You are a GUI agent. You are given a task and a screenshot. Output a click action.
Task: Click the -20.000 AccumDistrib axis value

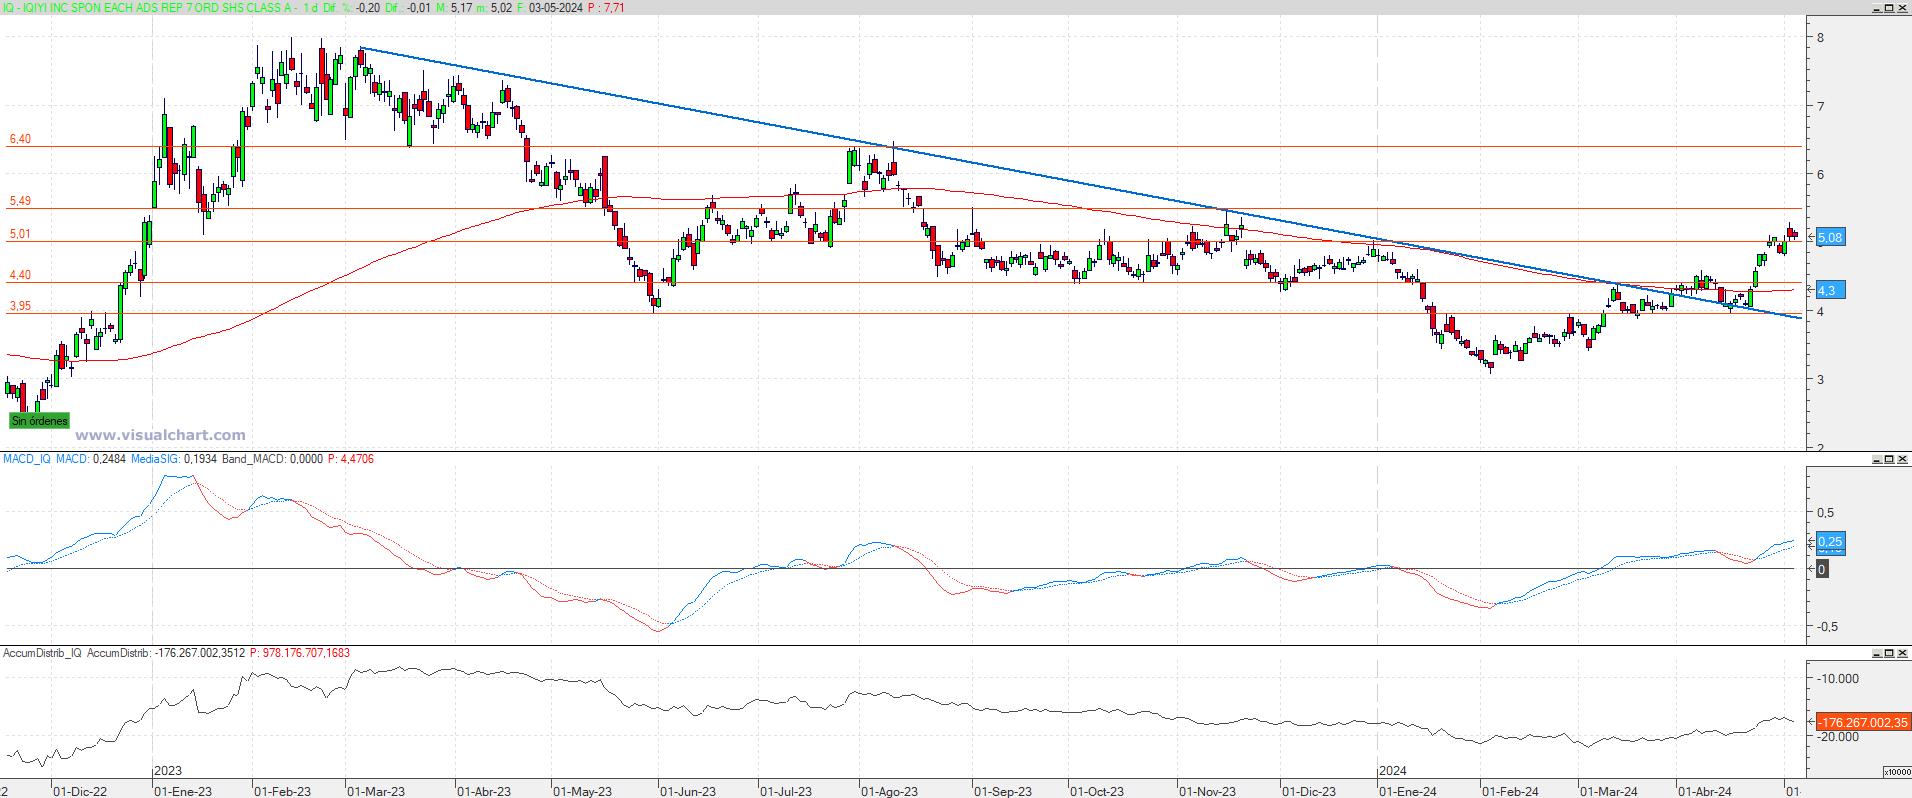tap(1839, 736)
